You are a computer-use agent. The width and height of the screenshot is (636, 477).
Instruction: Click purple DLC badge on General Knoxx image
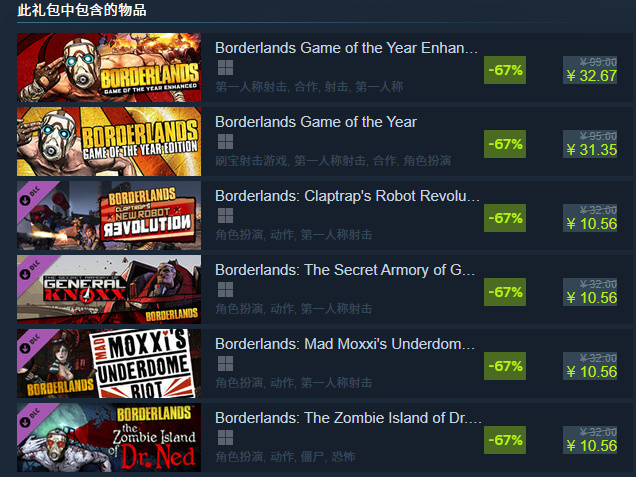tap(32, 271)
